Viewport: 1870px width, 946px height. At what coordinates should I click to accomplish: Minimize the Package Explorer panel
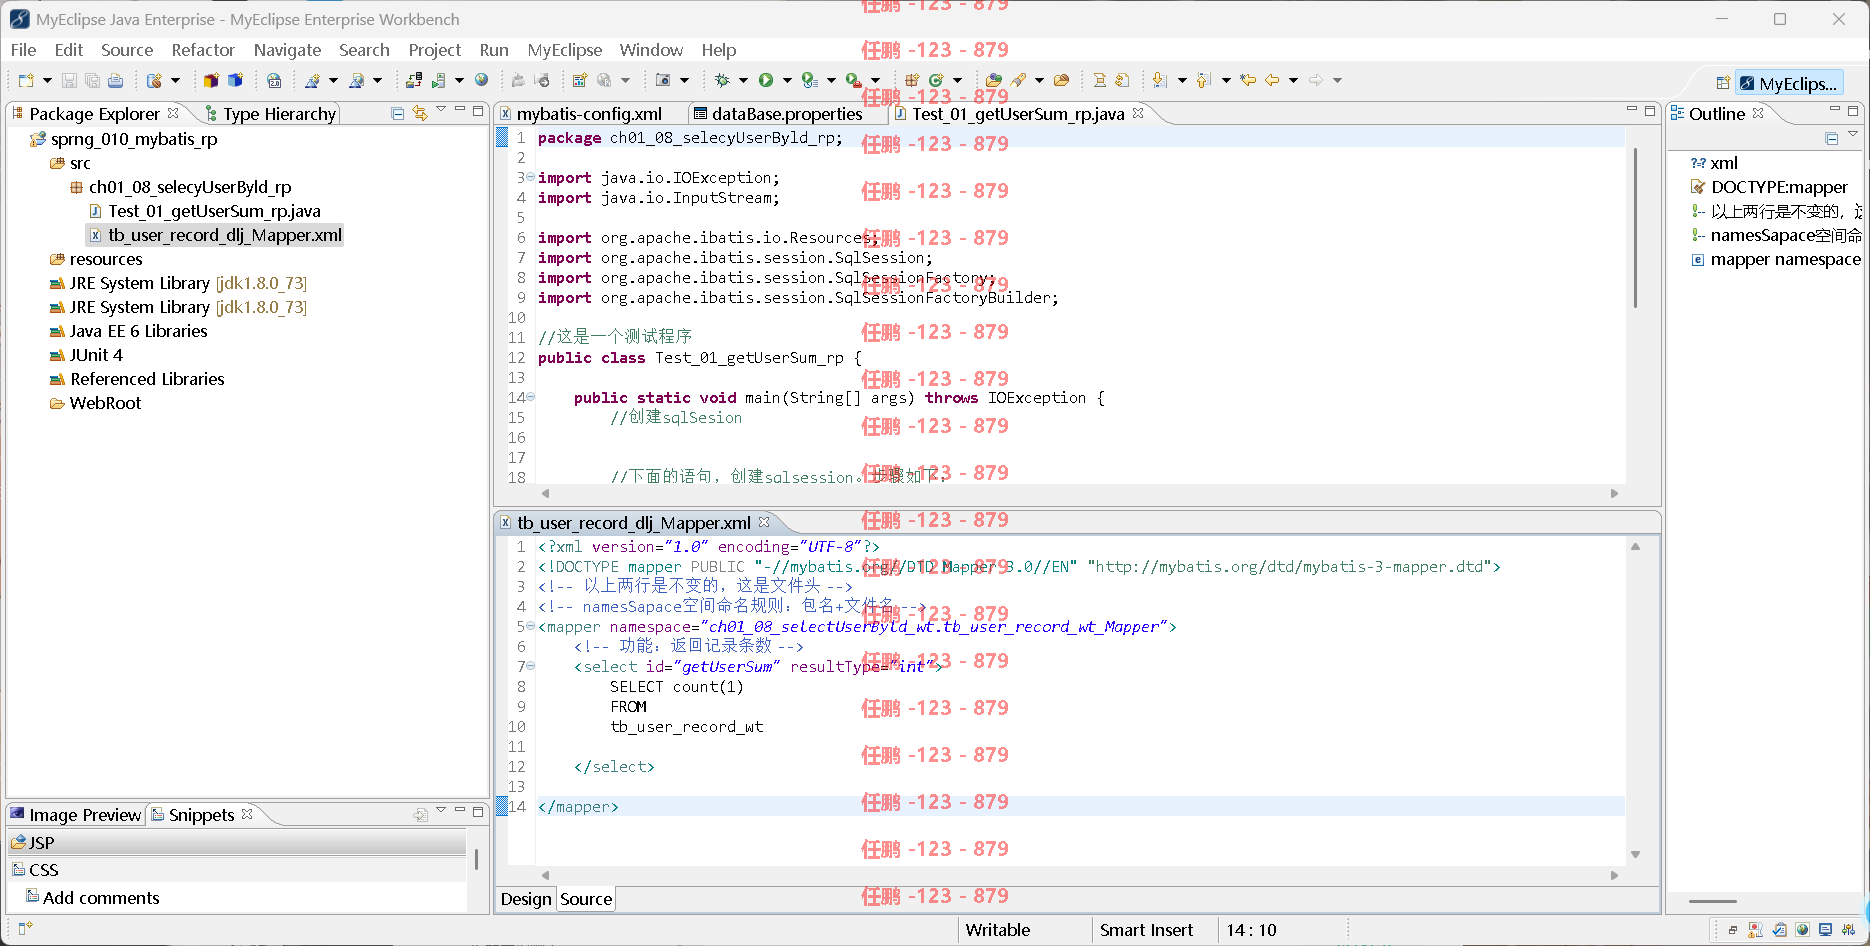(x=460, y=109)
